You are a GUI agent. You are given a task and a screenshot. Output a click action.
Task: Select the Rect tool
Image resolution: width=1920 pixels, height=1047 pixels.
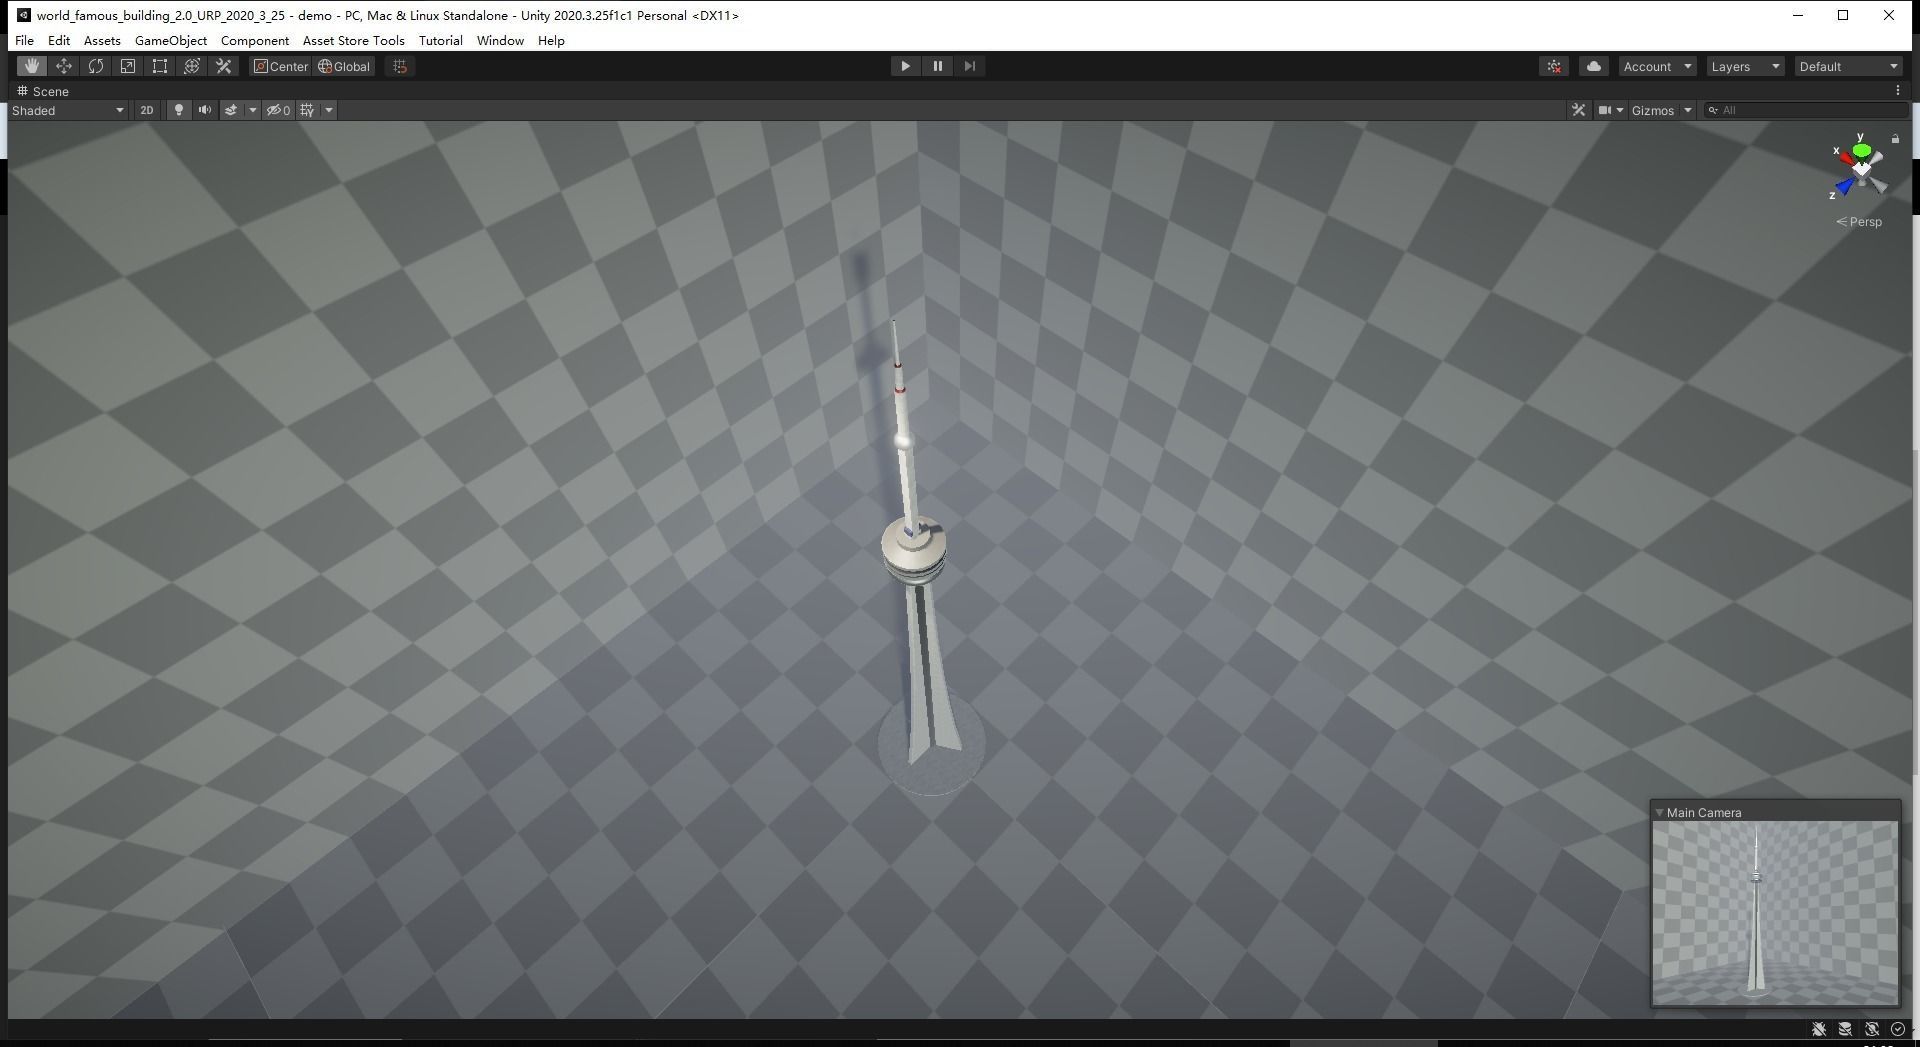point(160,66)
